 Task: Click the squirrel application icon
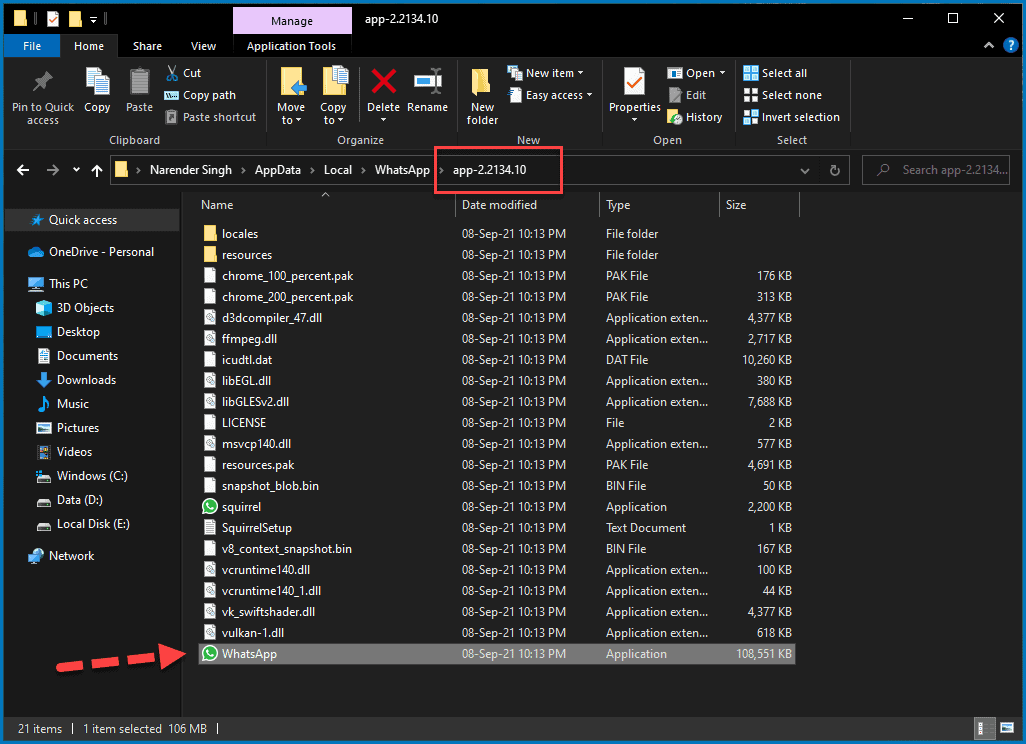(x=209, y=506)
